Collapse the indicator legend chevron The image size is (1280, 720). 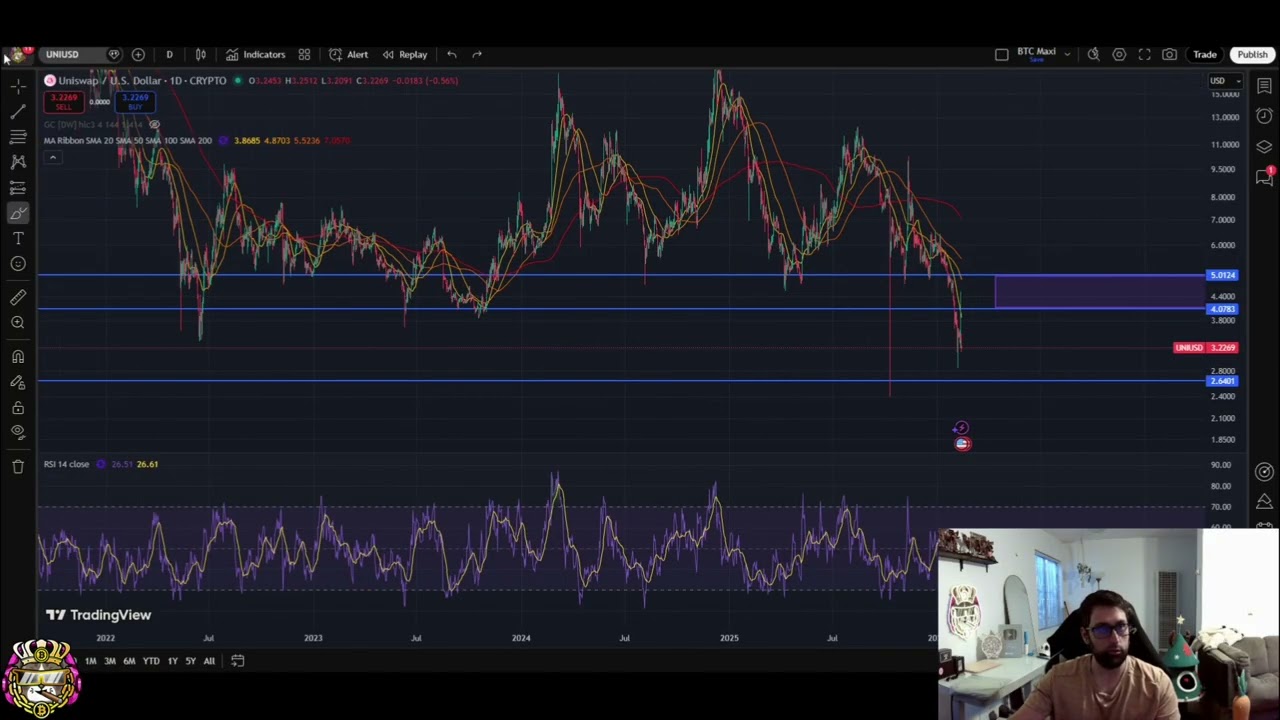coord(52,157)
